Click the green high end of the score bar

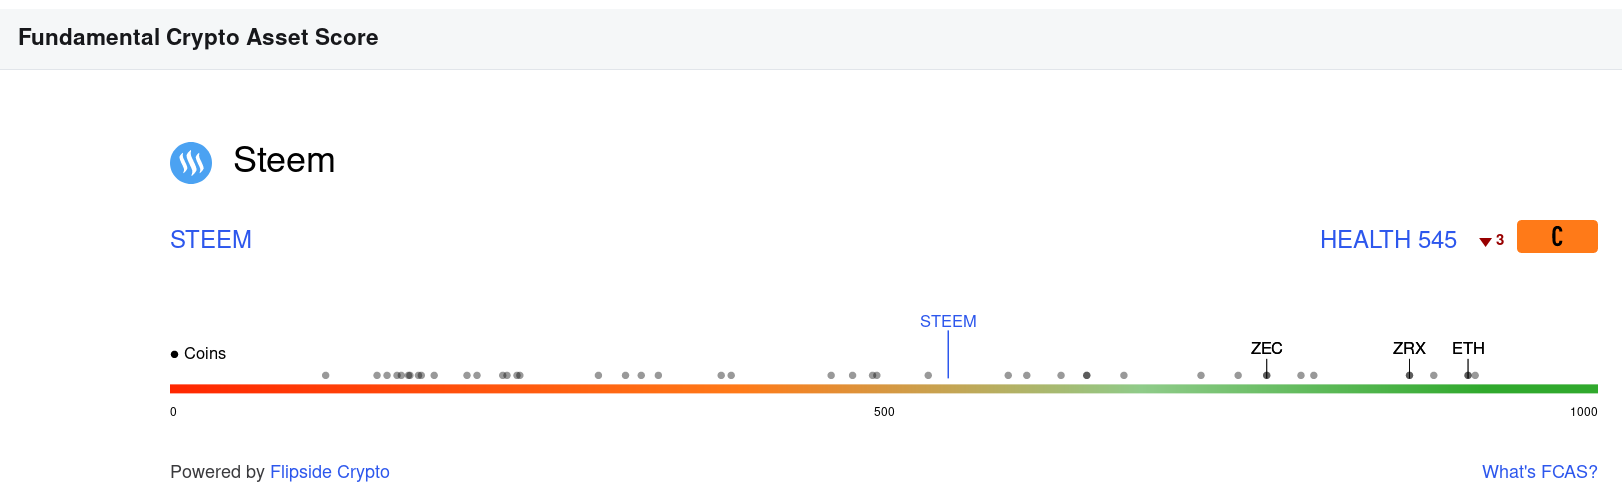point(1583,388)
